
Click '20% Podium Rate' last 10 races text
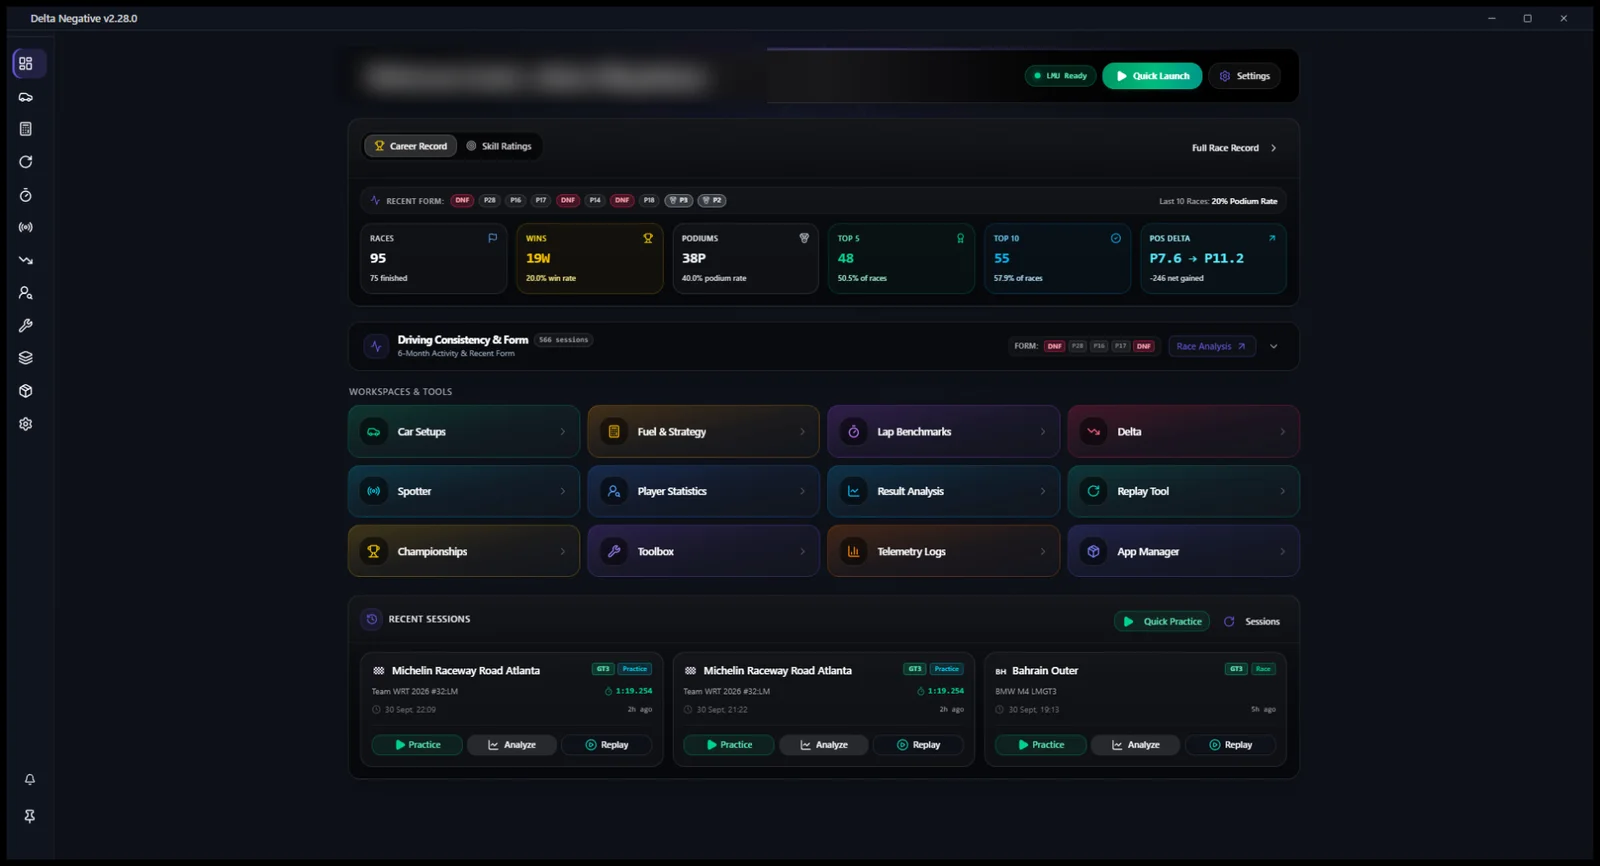(1244, 201)
